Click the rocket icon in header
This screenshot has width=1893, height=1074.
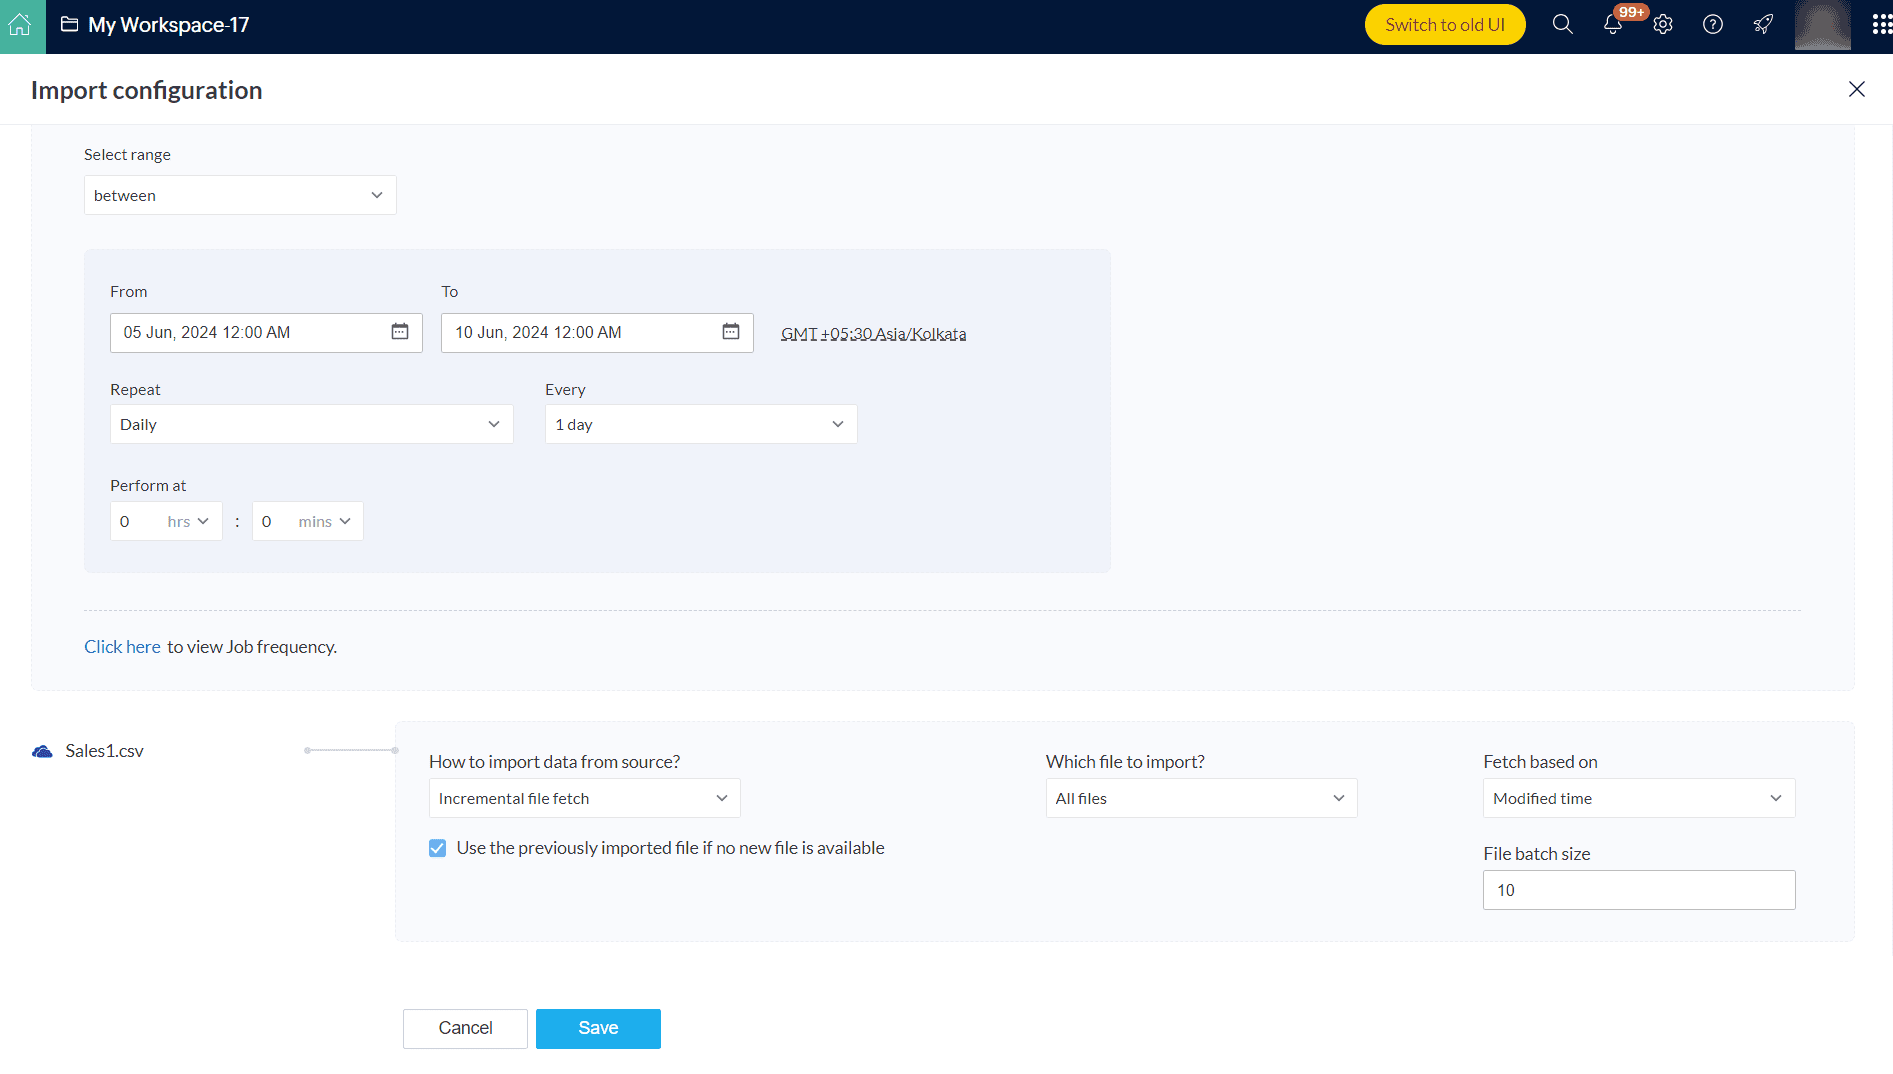click(1764, 25)
